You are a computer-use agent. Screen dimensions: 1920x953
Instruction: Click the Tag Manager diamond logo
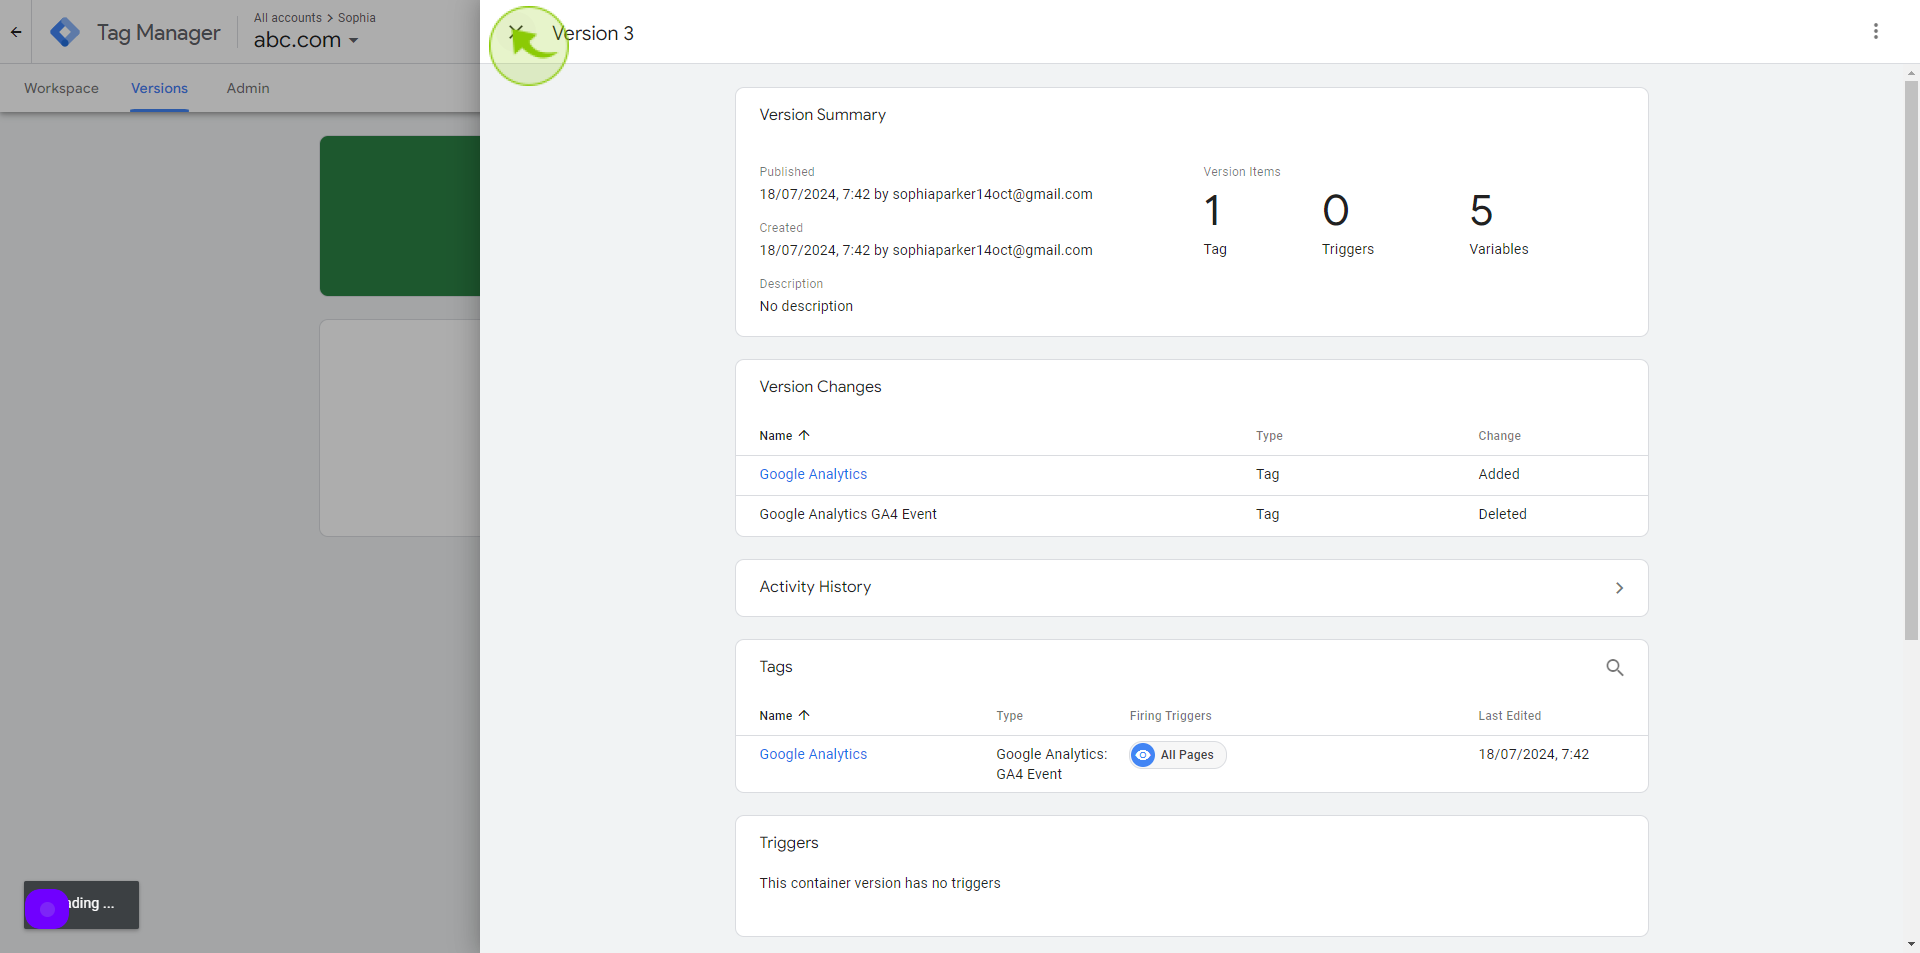[65, 32]
